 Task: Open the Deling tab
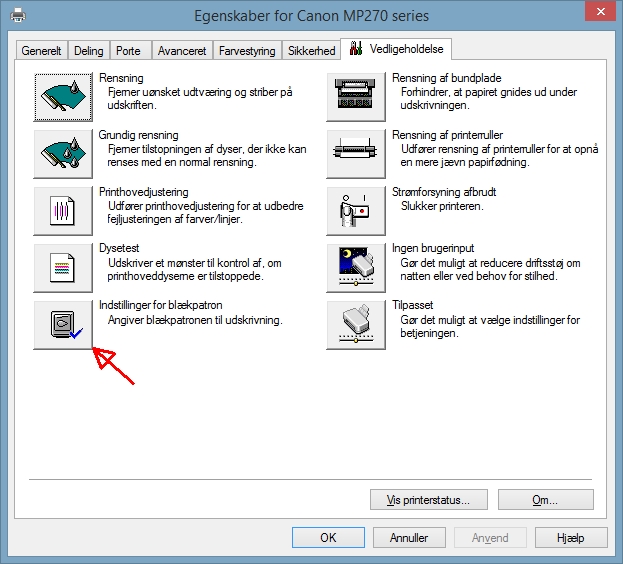click(x=88, y=51)
